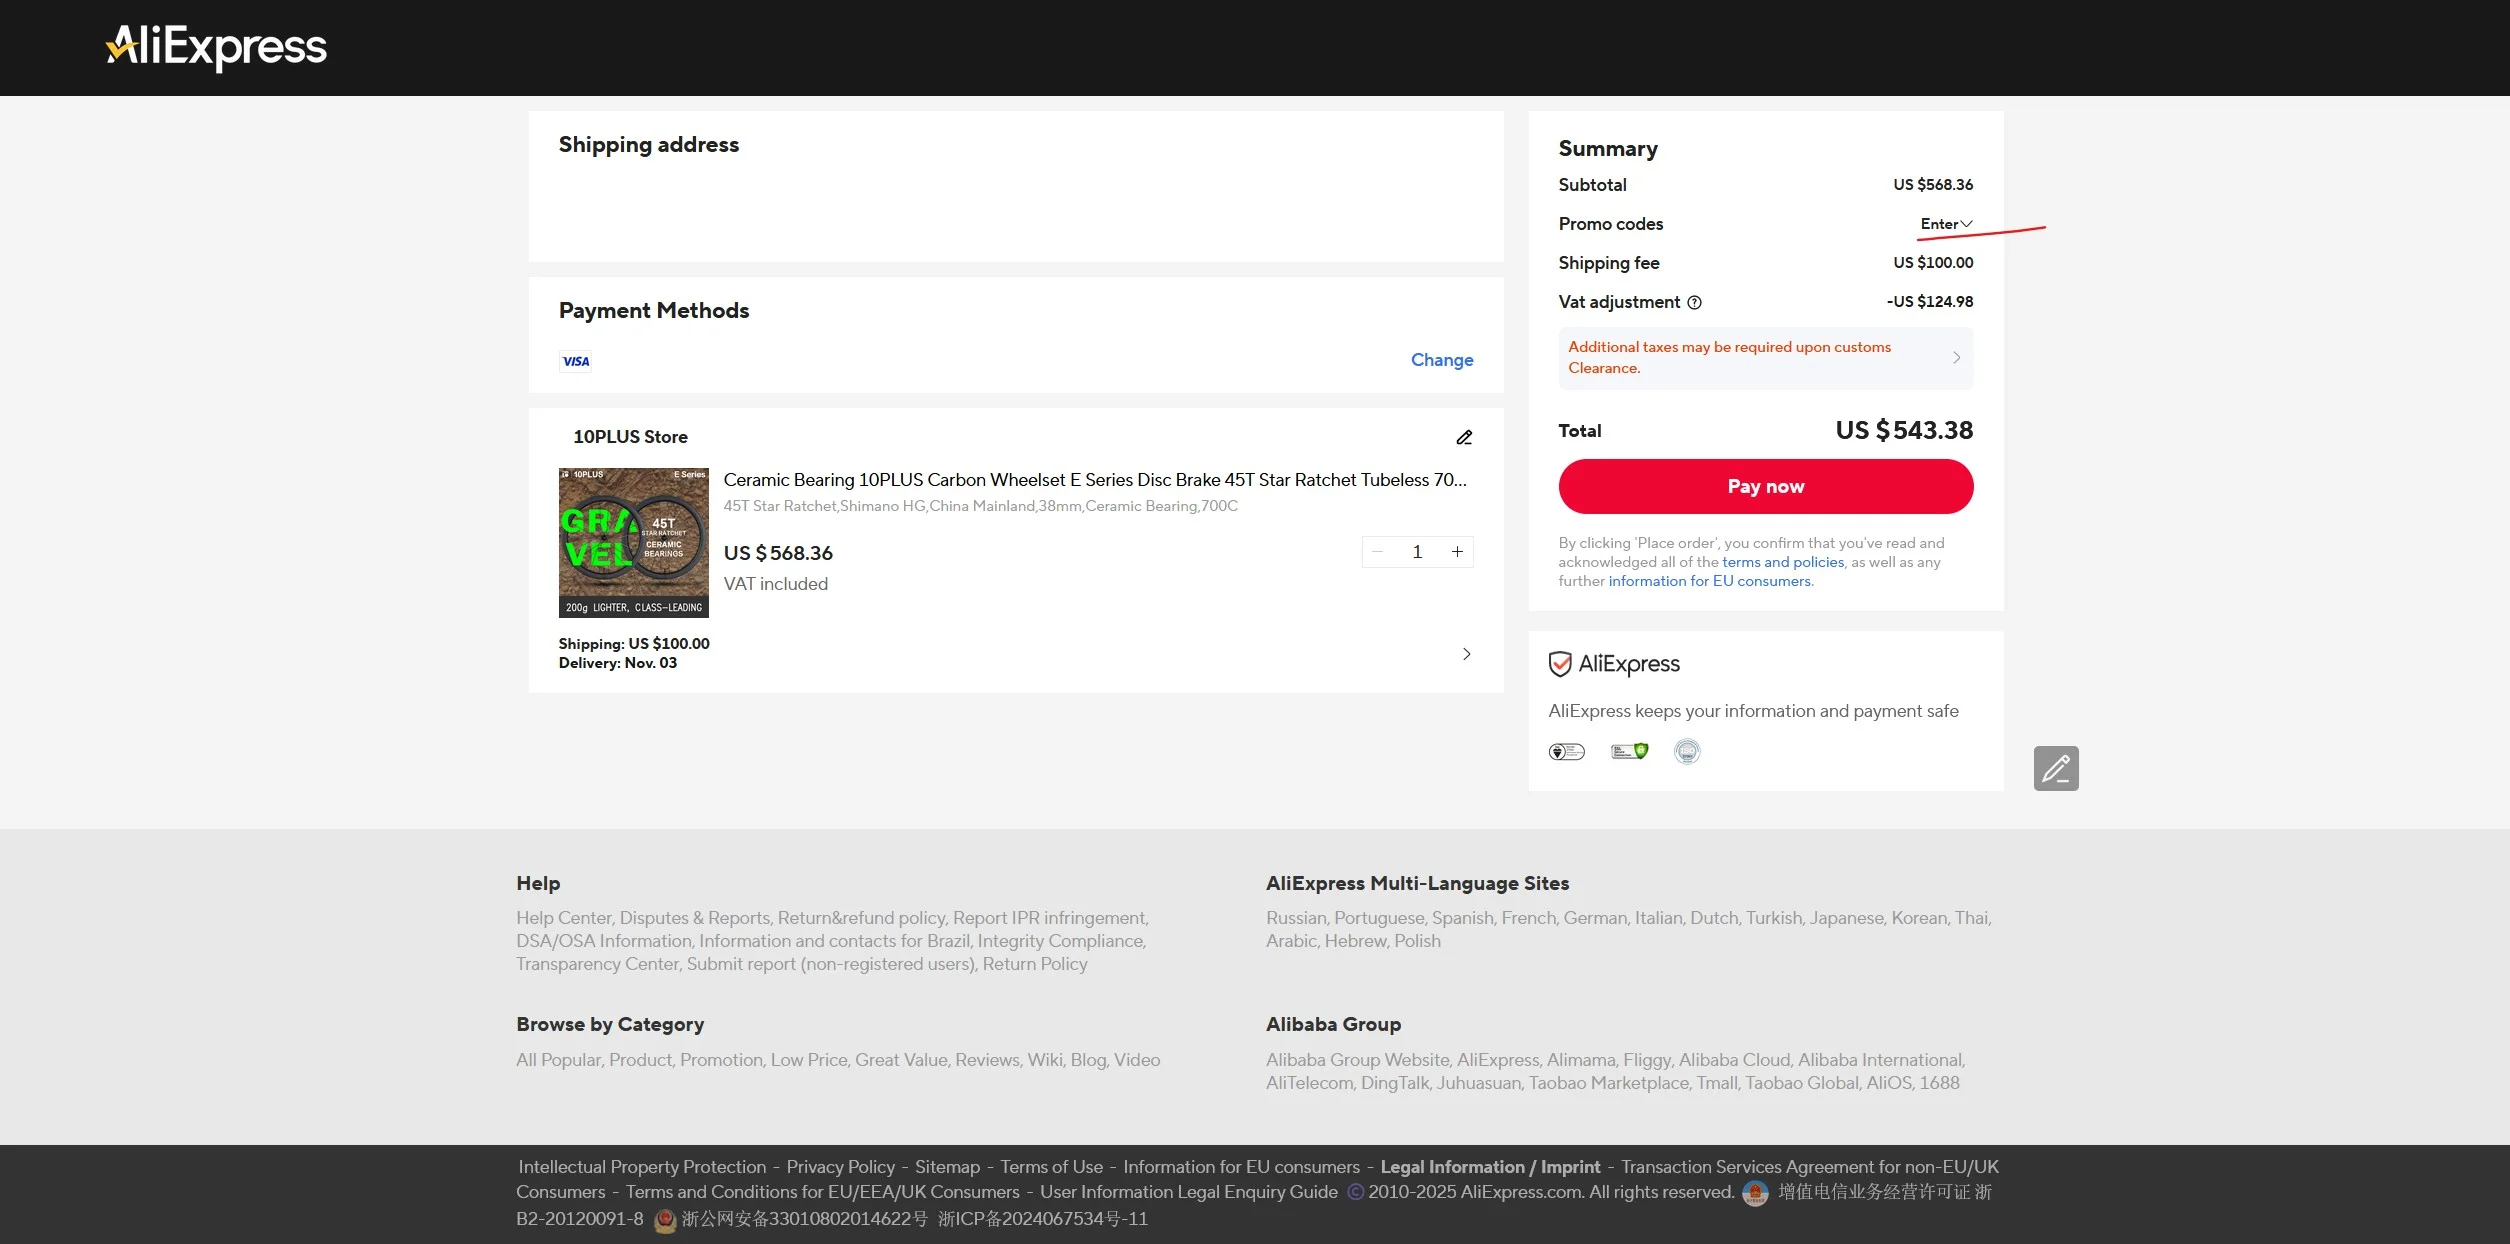The height and width of the screenshot is (1244, 2510).
Task: Click the Vat adjustment help icon
Action: coord(1694,302)
